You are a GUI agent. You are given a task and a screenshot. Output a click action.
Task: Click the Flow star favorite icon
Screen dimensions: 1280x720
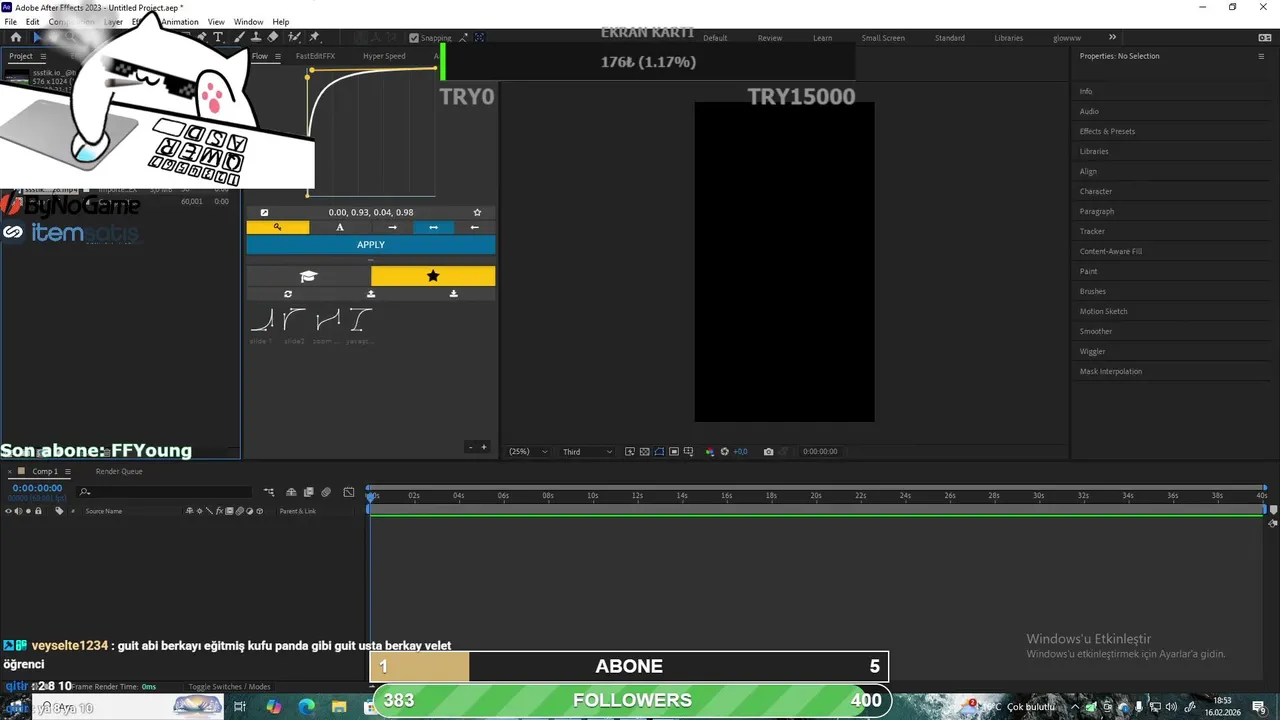point(477,212)
